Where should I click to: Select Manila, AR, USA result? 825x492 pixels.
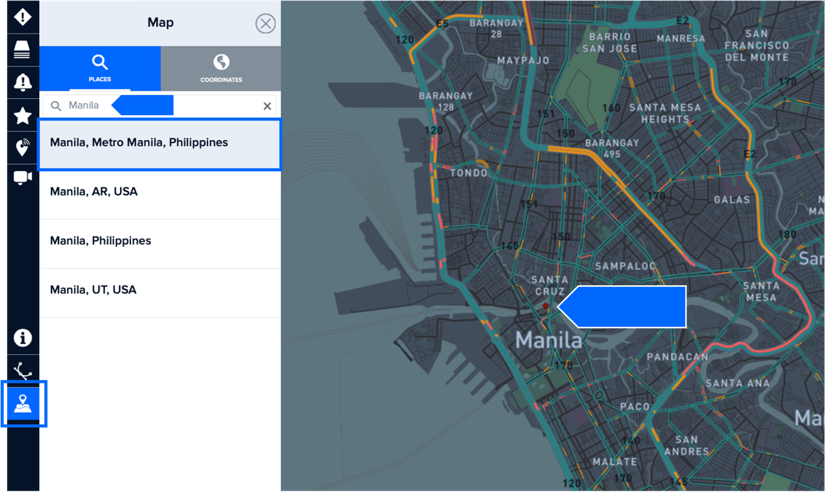[x=160, y=192]
